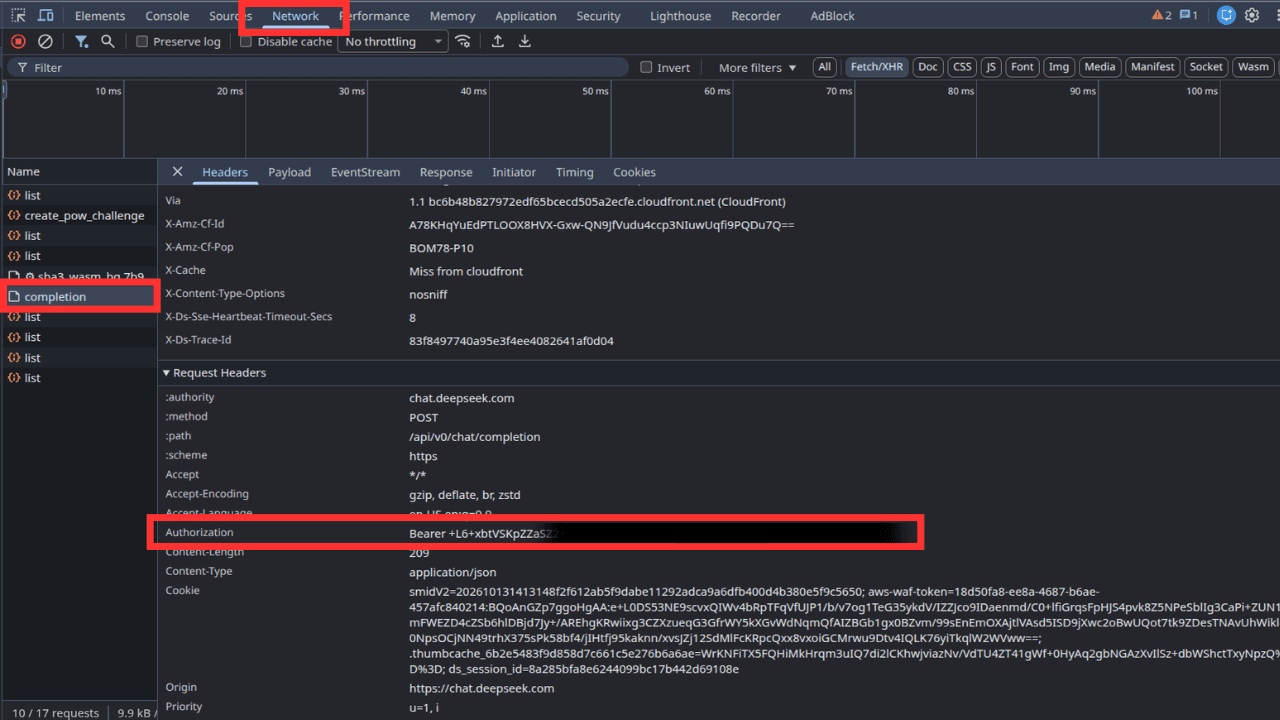The width and height of the screenshot is (1280, 720).
Task: Toggle the Fetch/XHR filter
Action: tap(877, 67)
